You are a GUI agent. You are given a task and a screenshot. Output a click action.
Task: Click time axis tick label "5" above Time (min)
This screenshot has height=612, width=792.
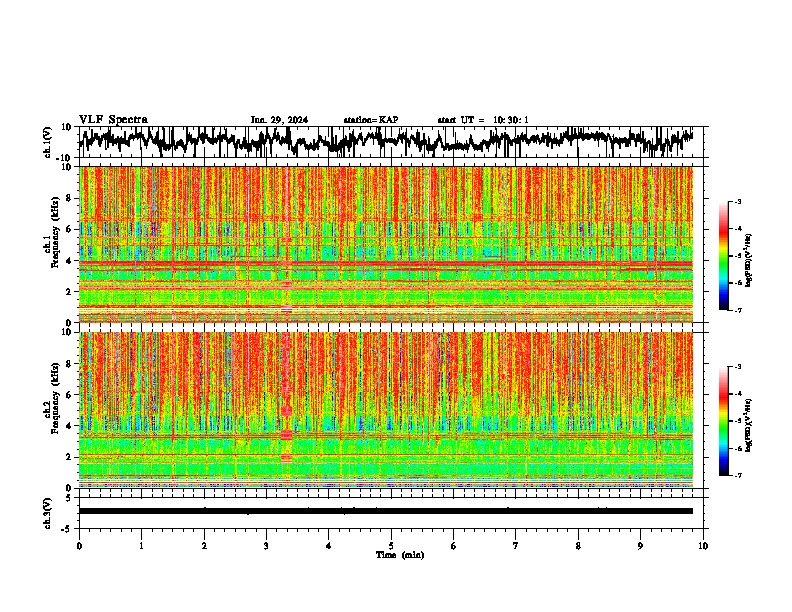point(391,546)
